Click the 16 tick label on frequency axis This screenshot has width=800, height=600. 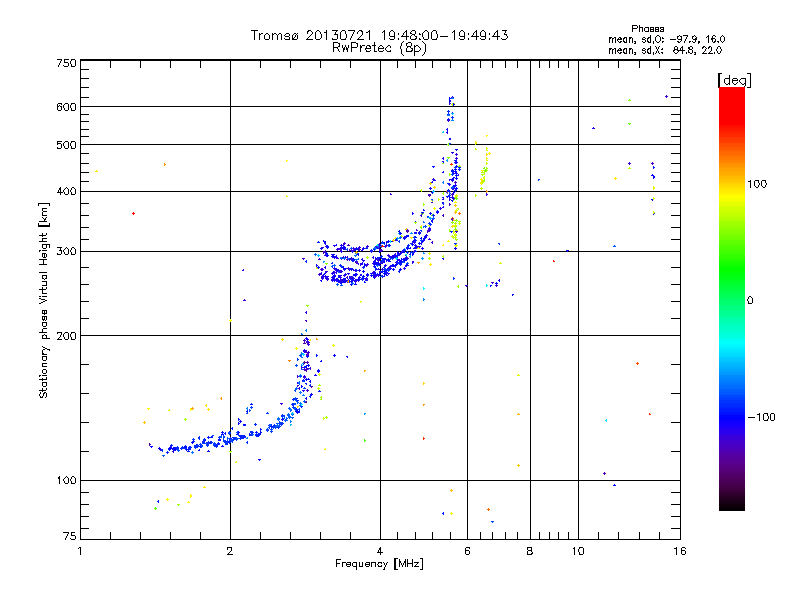tap(680, 551)
